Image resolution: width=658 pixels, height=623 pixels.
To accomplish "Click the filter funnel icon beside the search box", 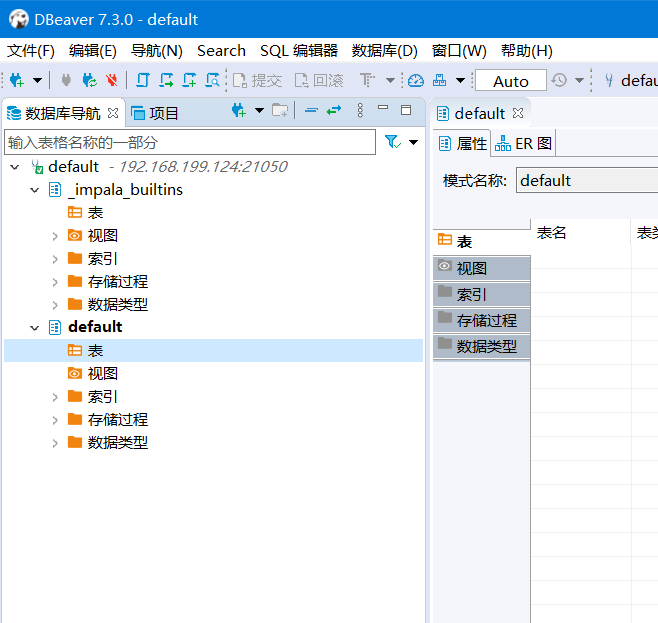I will [x=392, y=142].
